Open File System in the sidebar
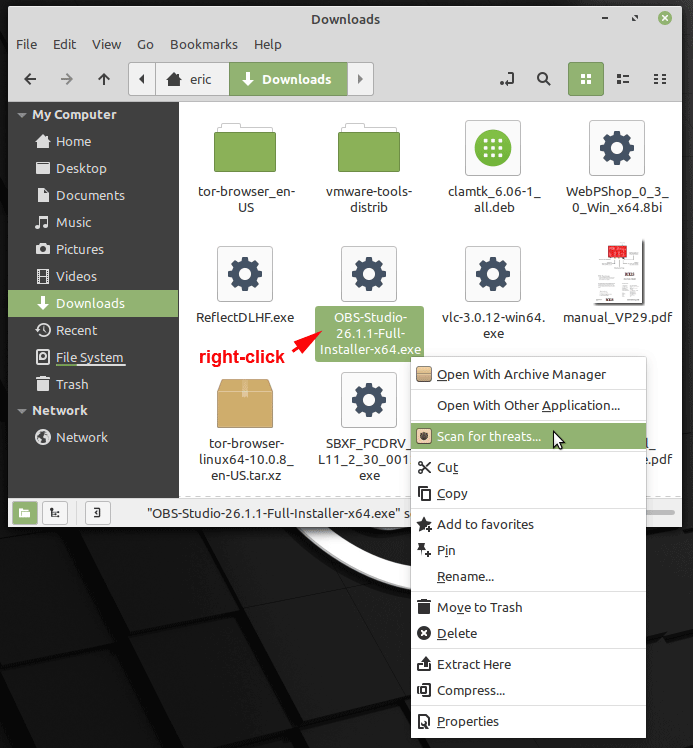This screenshot has width=693, height=748. tap(93, 357)
